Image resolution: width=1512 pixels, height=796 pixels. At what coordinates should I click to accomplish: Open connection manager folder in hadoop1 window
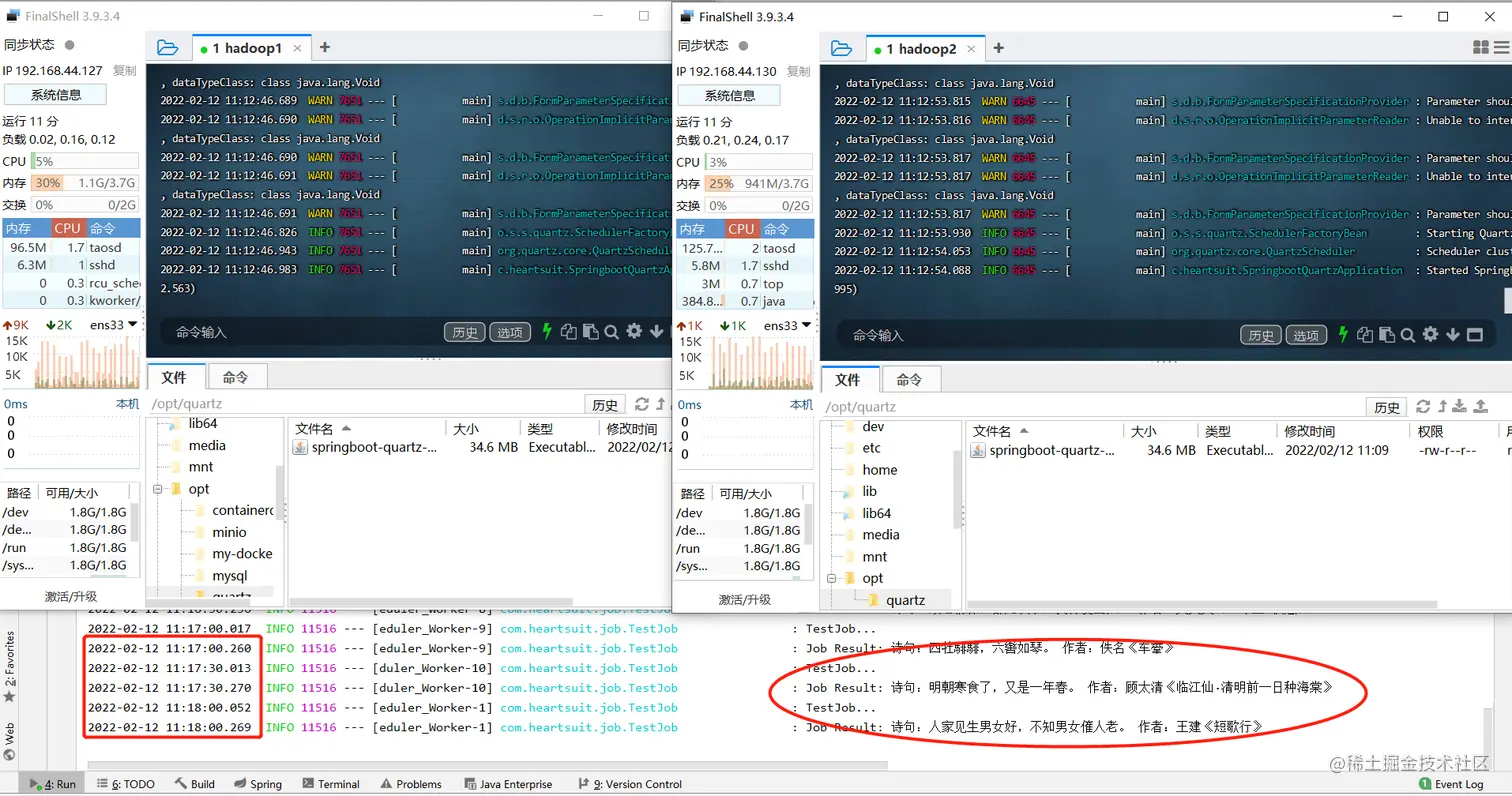pos(167,48)
